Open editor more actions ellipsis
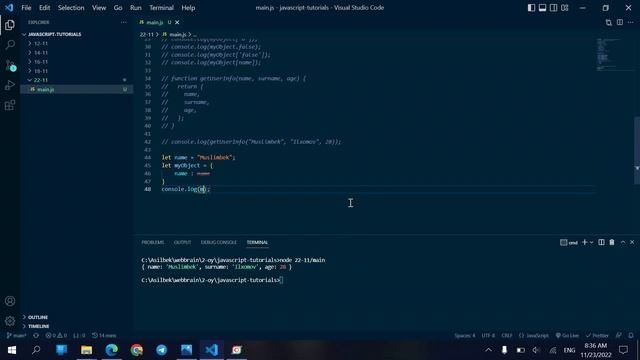 pyautogui.click(x=631, y=22)
